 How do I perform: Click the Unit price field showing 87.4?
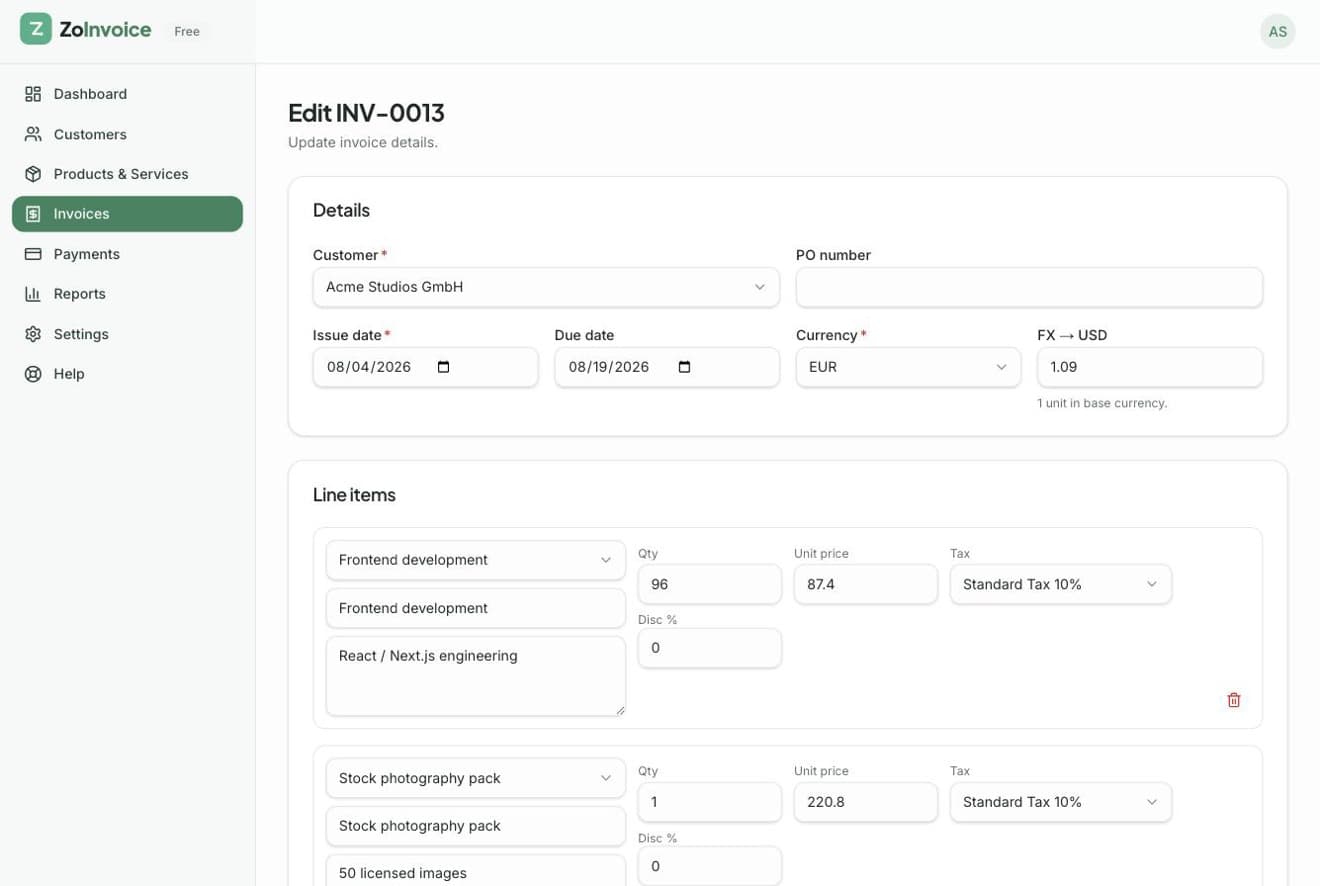866,584
